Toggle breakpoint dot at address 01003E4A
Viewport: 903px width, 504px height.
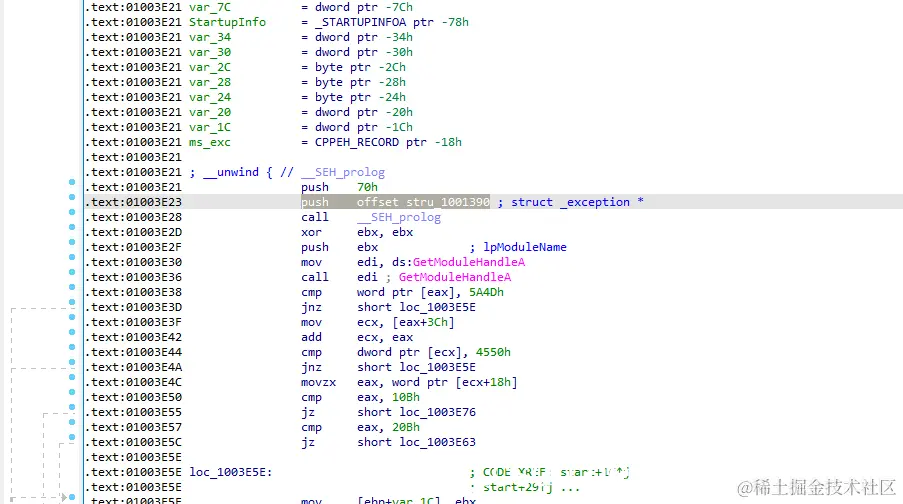click(x=72, y=362)
